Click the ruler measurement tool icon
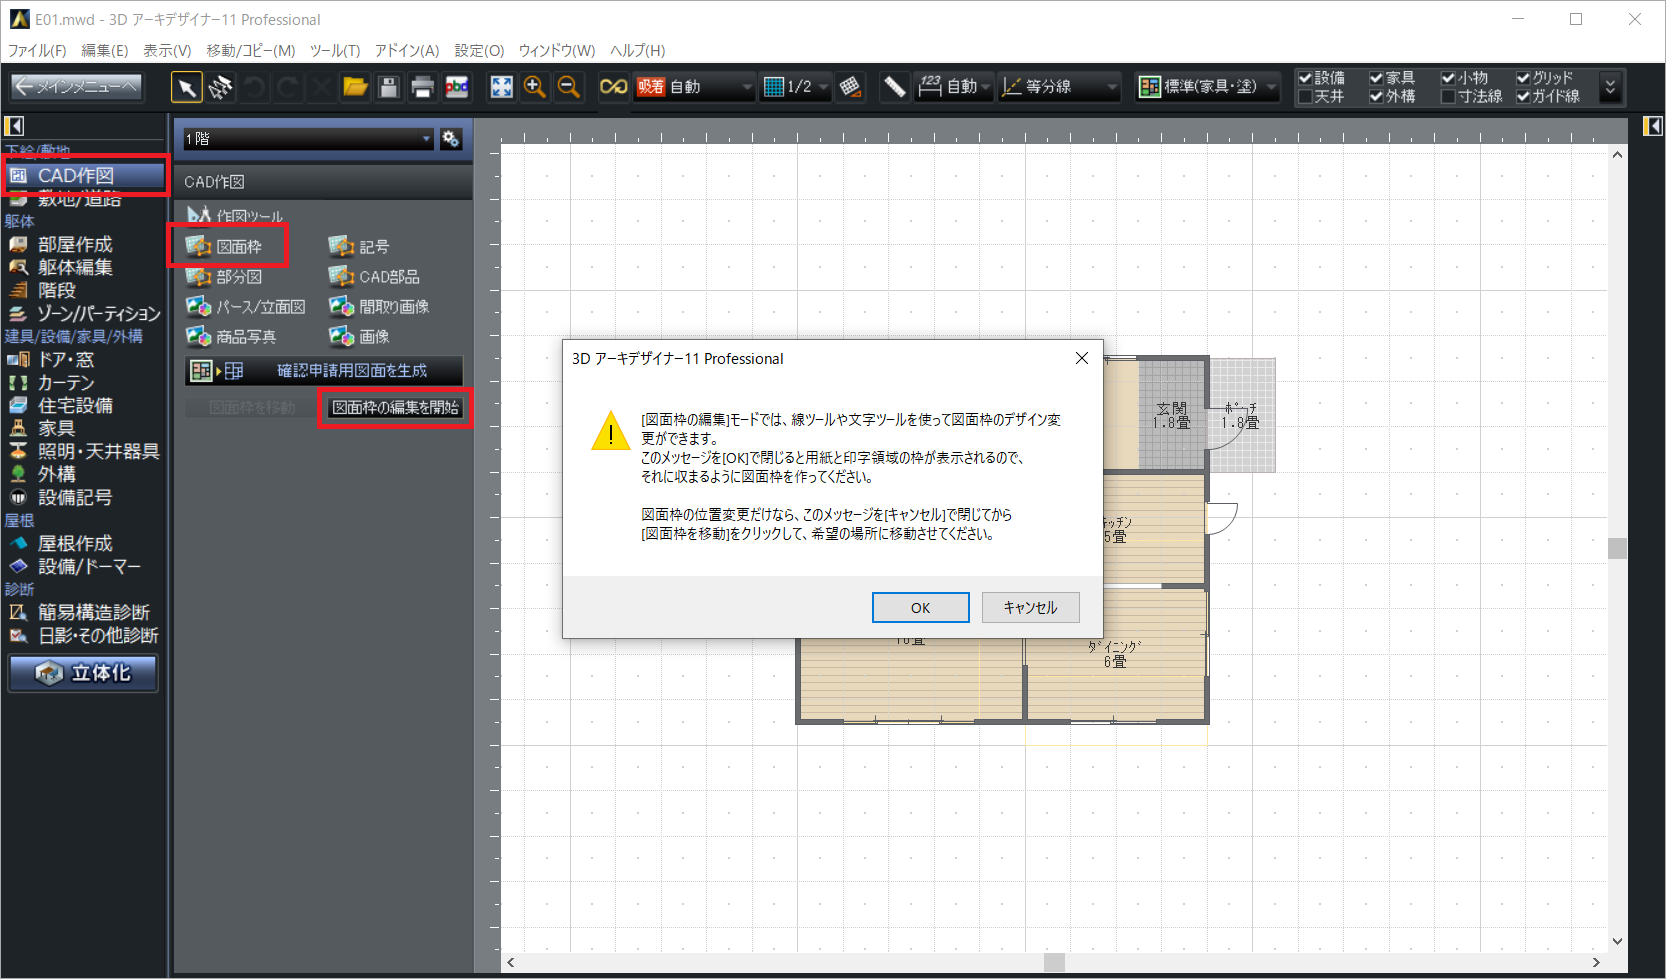Viewport: 1666px width, 979px height. point(894,88)
